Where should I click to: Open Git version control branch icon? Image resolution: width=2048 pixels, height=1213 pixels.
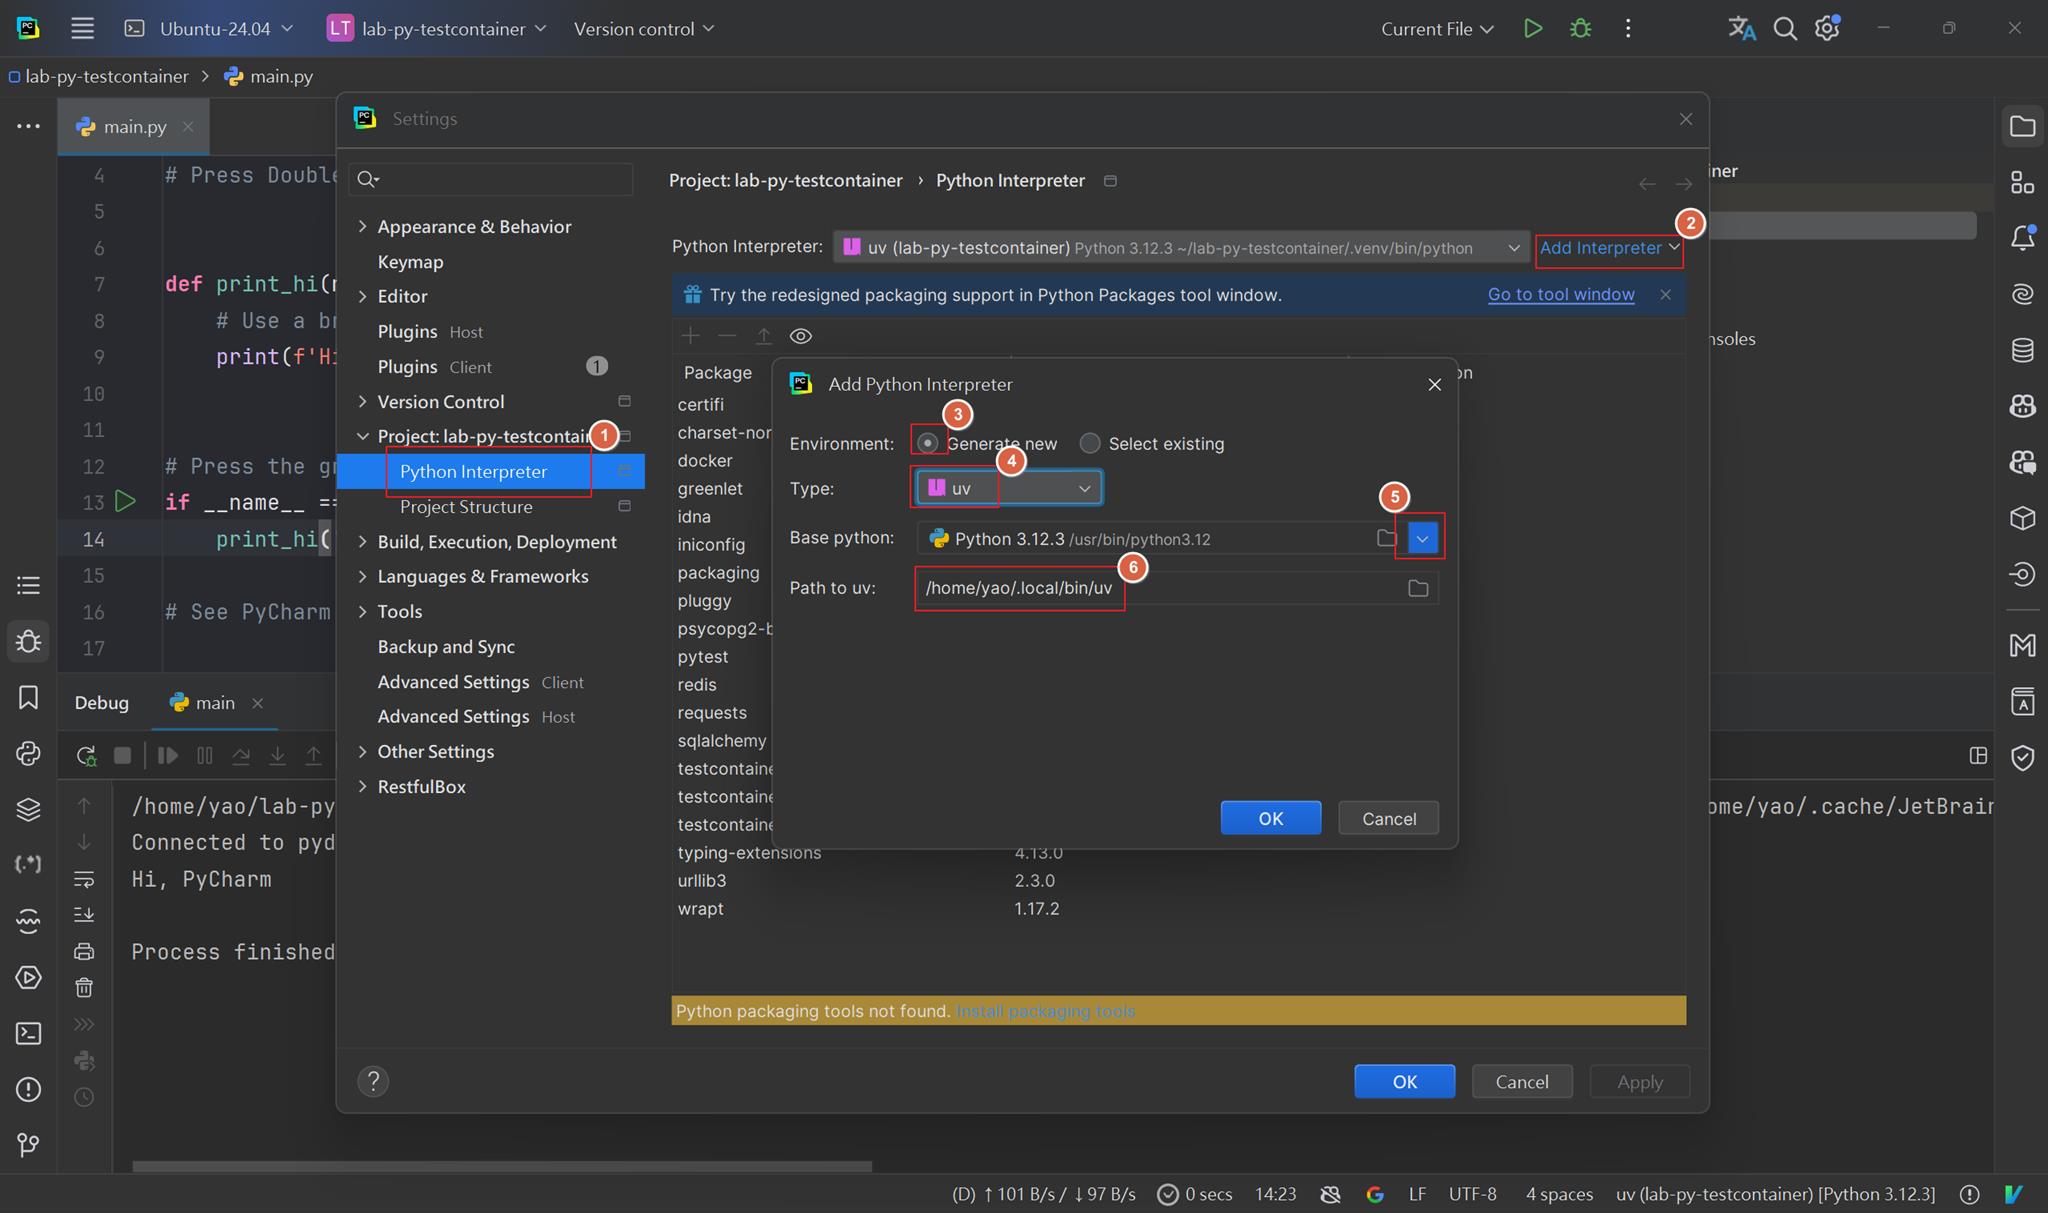click(28, 1145)
